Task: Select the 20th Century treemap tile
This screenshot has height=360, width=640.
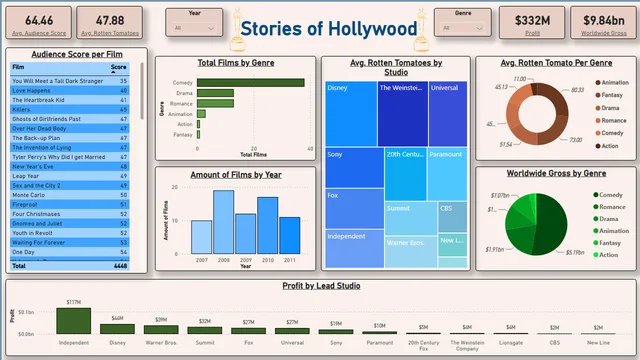Action: point(405,174)
